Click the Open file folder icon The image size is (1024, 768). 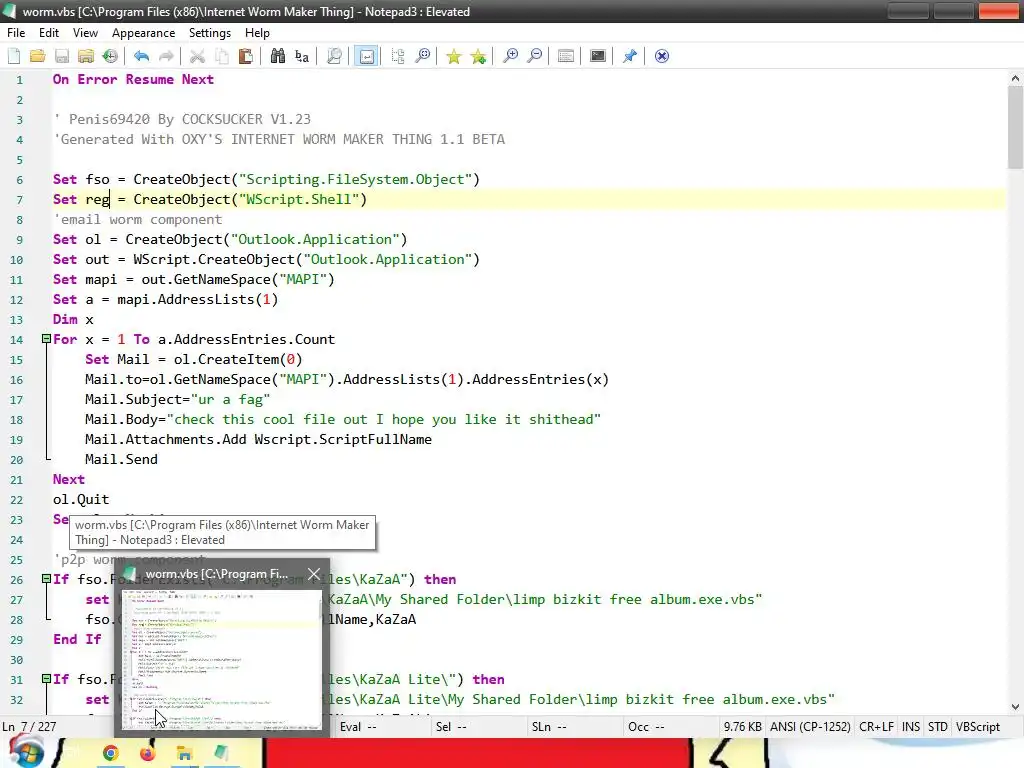click(x=38, y=56)
